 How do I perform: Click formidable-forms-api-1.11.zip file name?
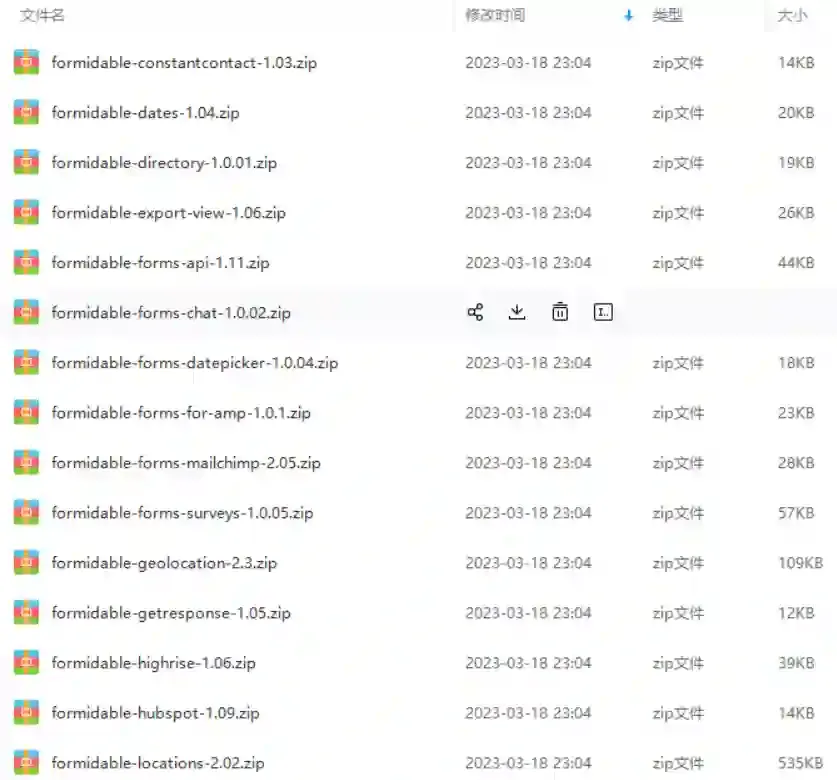(x=160, y=263)
